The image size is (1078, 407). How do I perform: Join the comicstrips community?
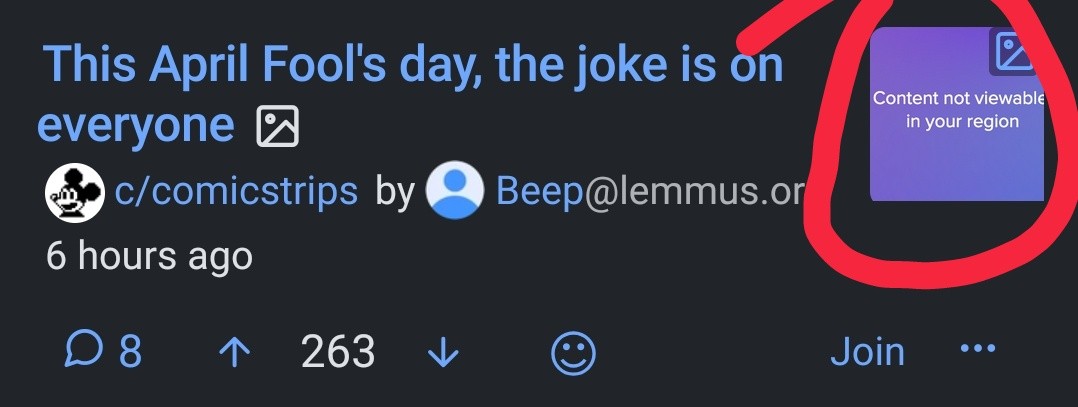[x=867, y=352]
